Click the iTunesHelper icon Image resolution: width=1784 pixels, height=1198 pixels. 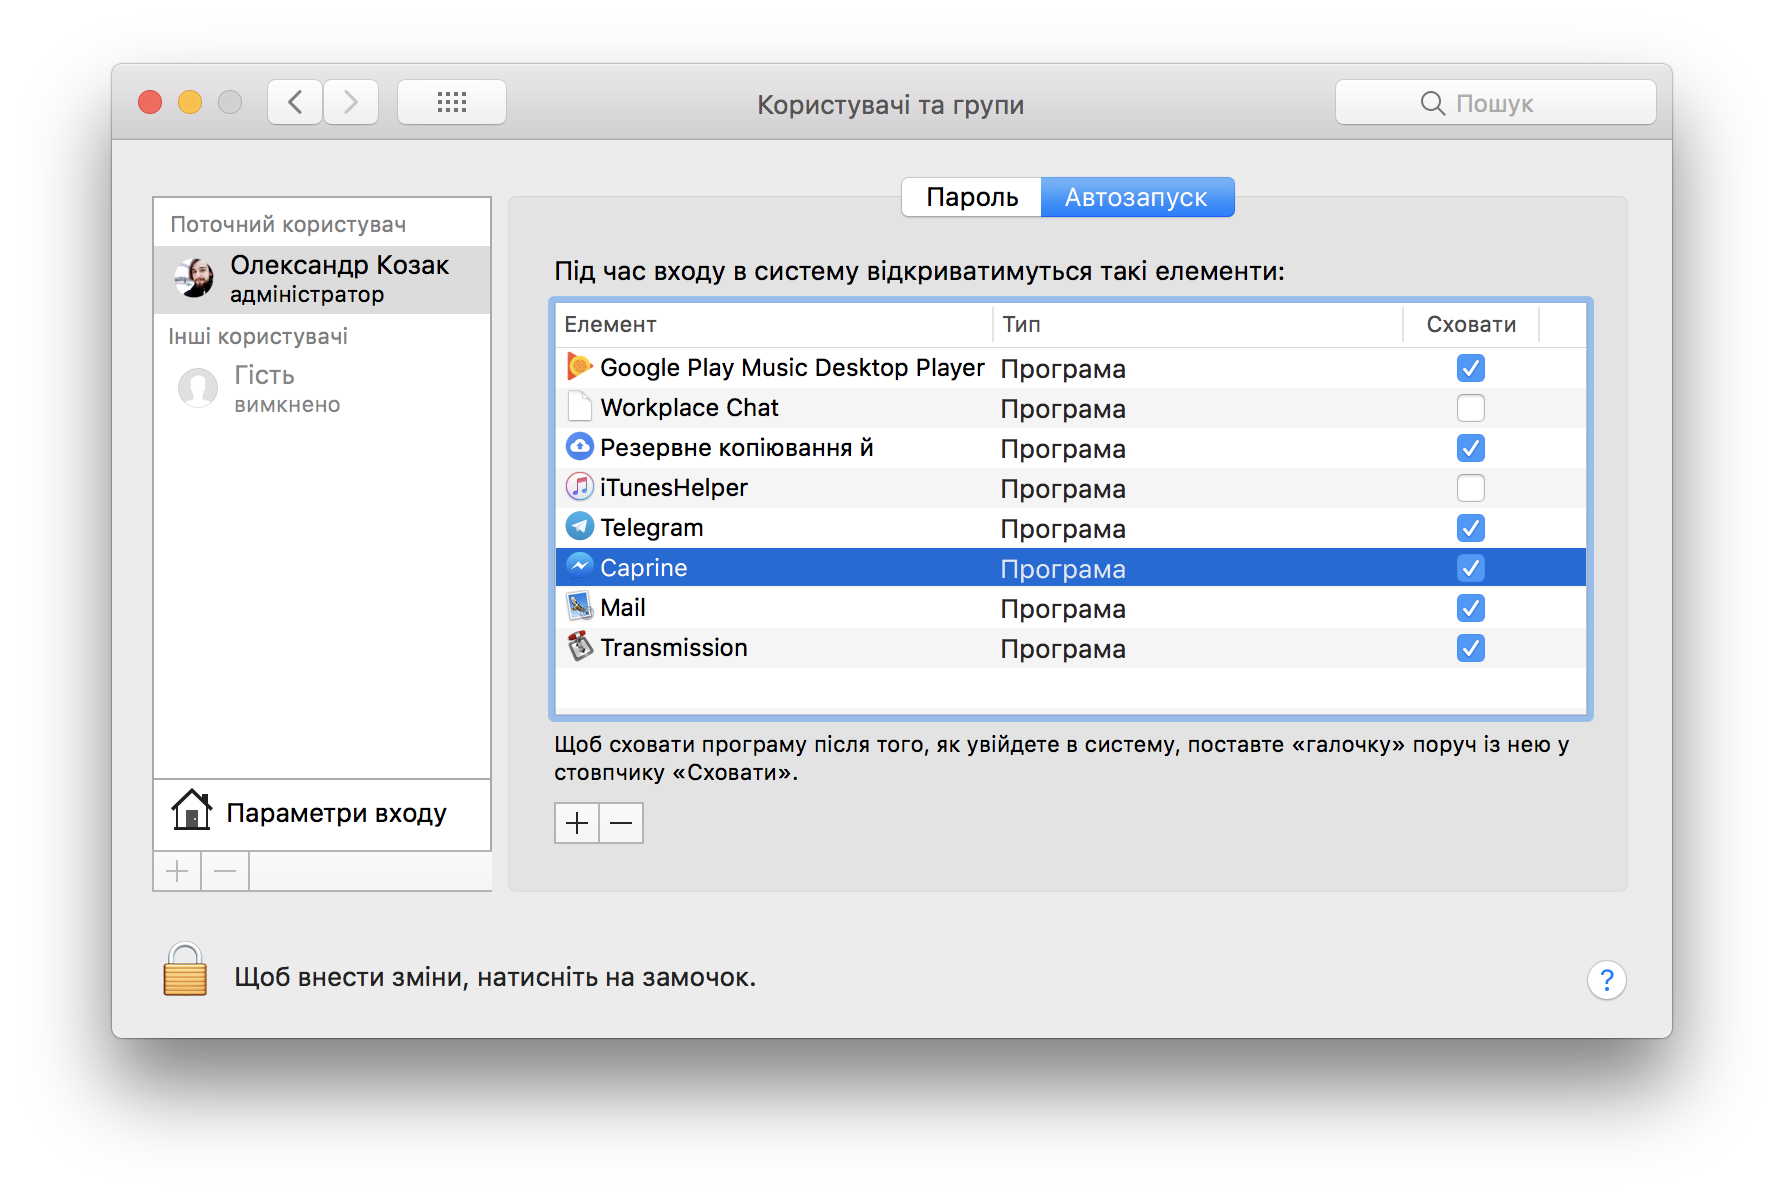click(x=578, y=487)
